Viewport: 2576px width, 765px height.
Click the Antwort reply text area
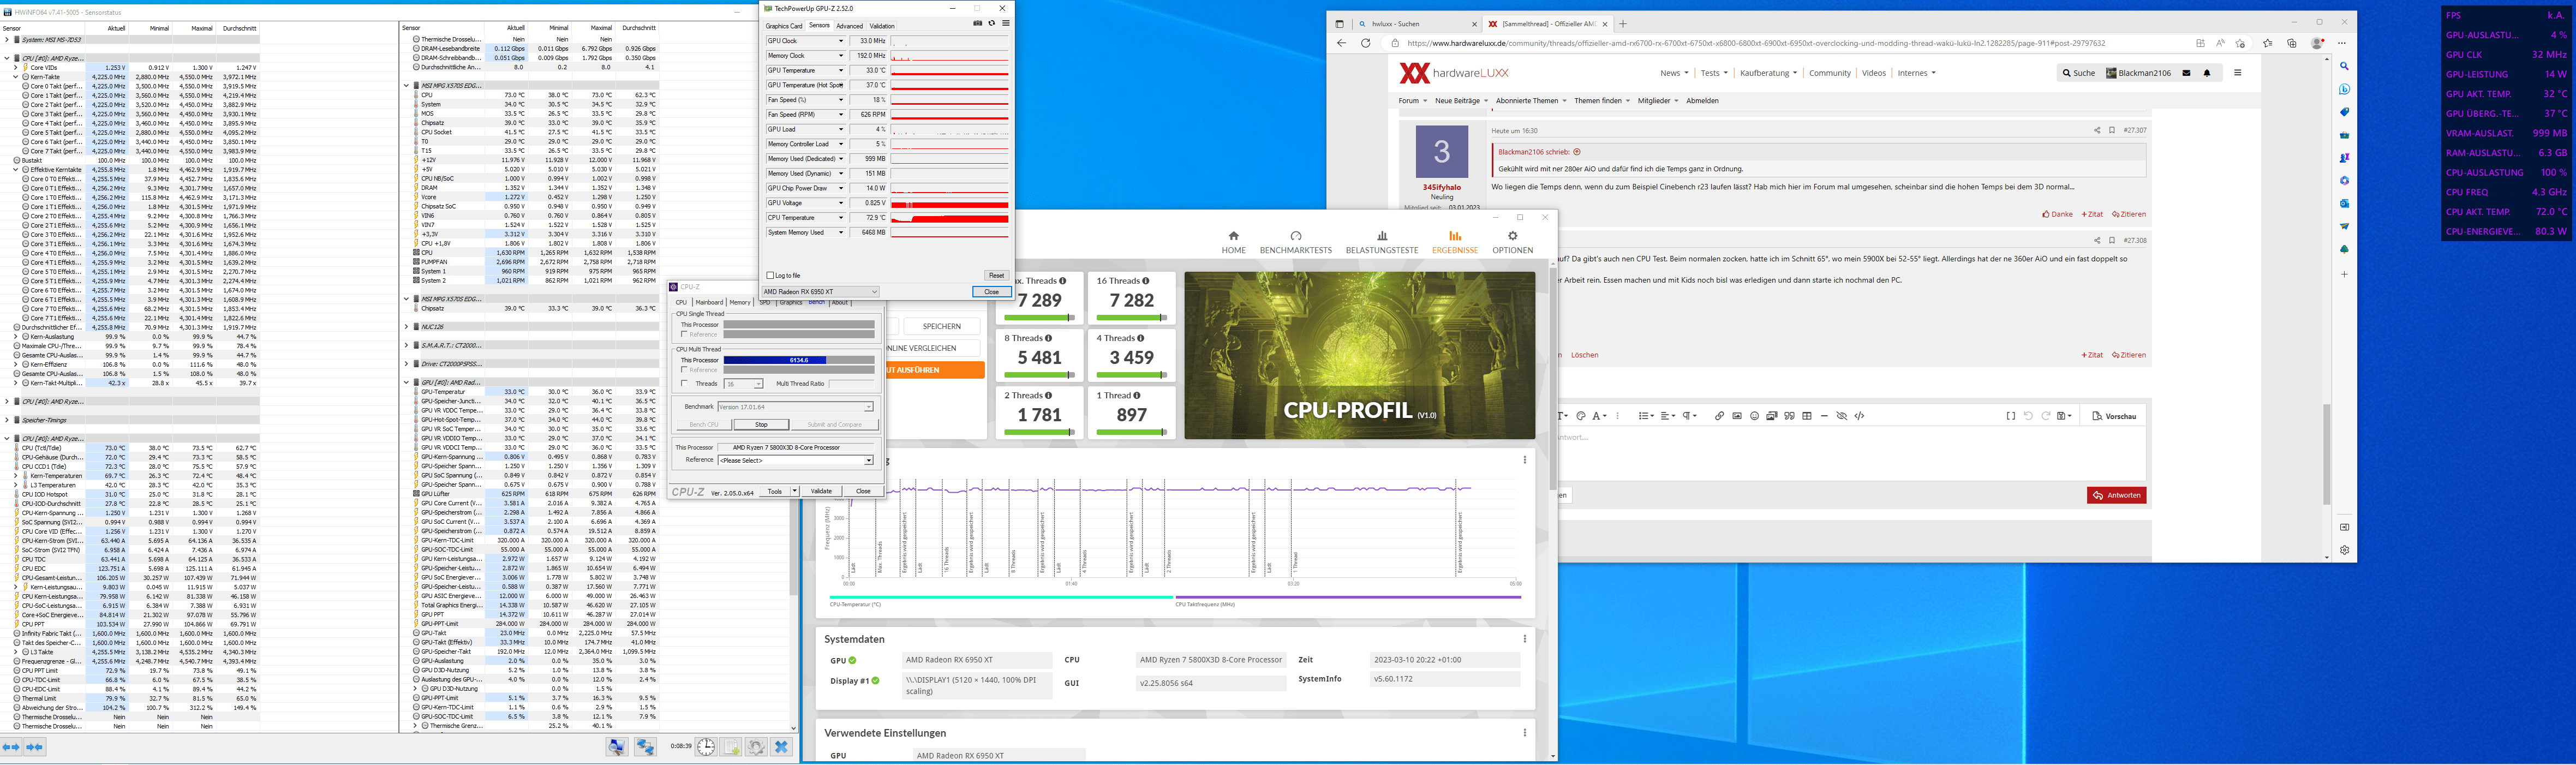pyautogui.click(x=1851, y=455)
